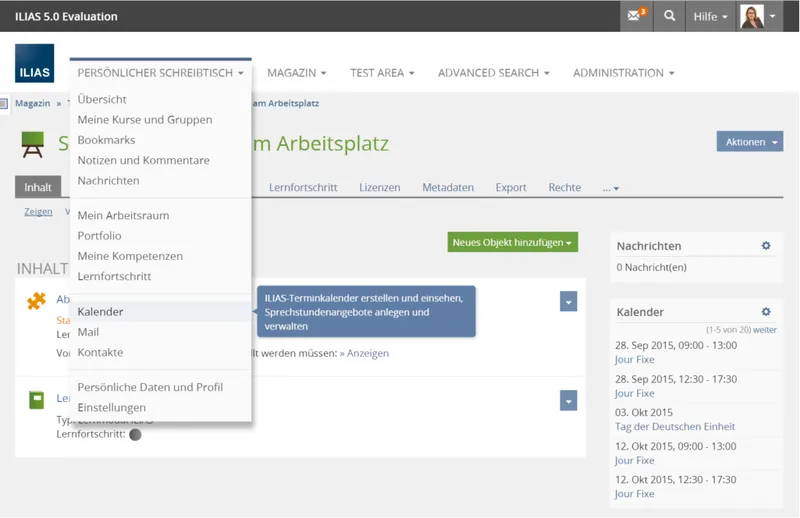Switch to the Lizenzen tab
Viewport: 800px width, 518px height.
(x=380, y=187)
